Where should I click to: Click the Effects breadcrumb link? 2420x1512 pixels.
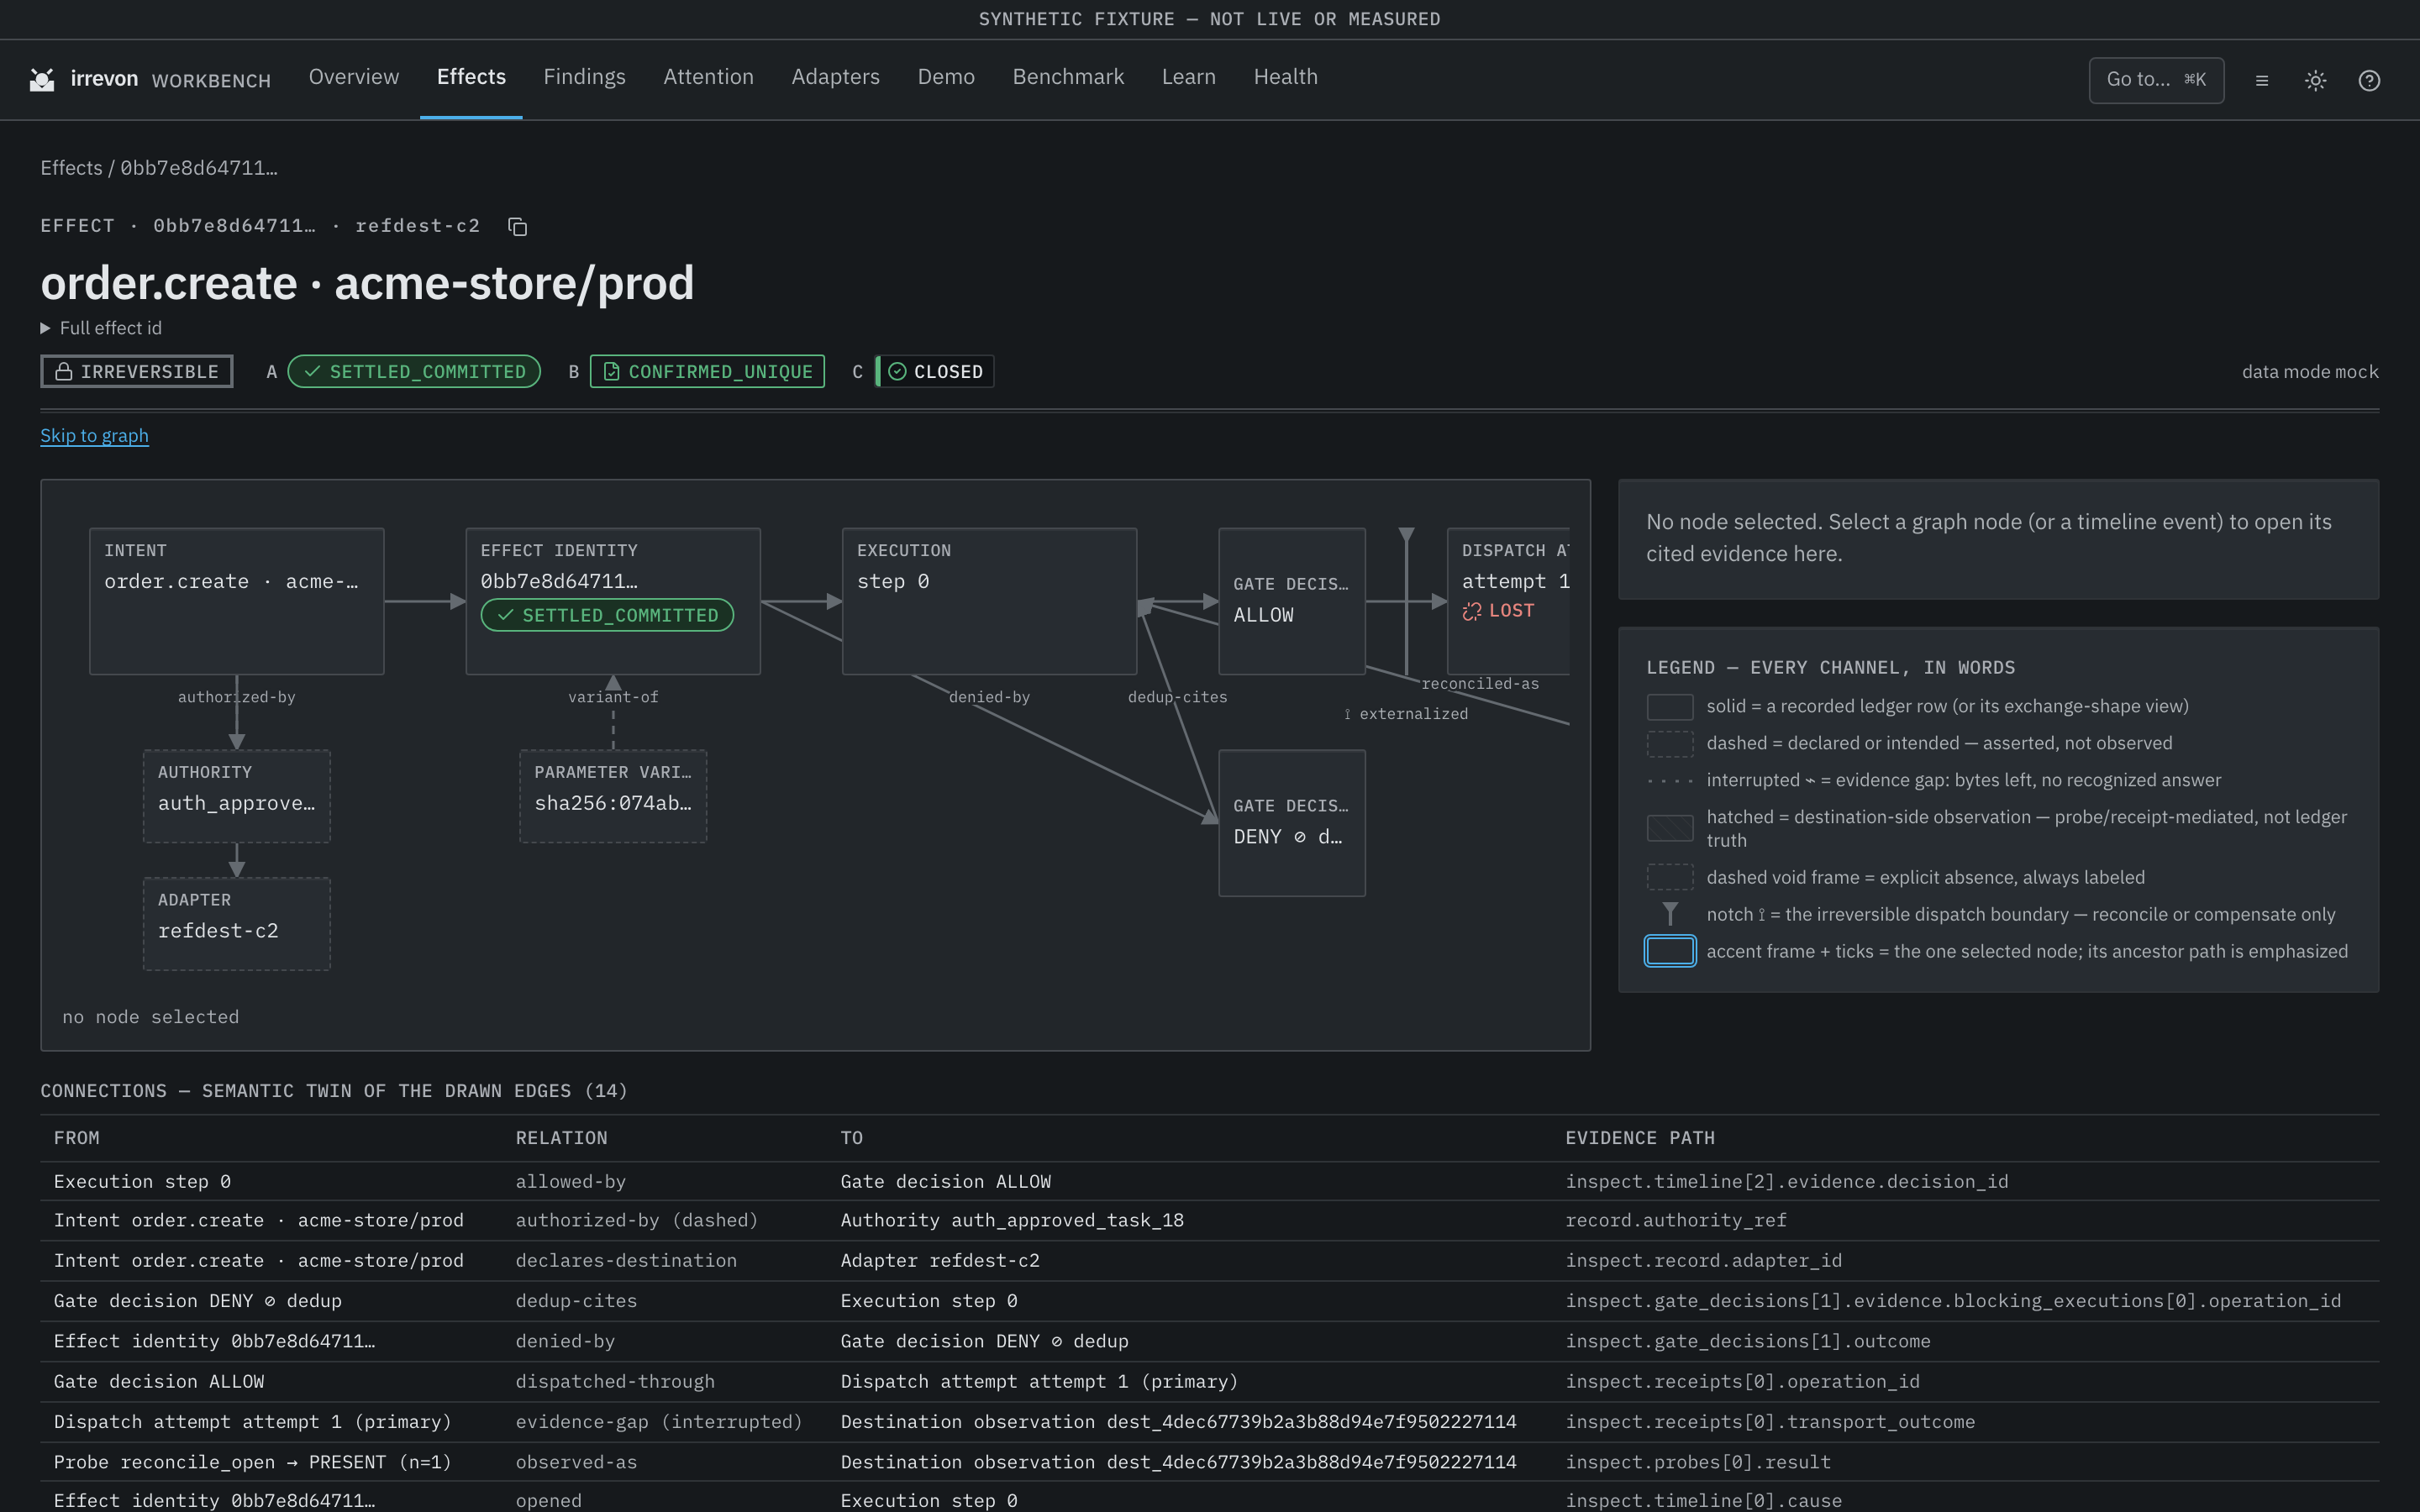tap(71, 168)
